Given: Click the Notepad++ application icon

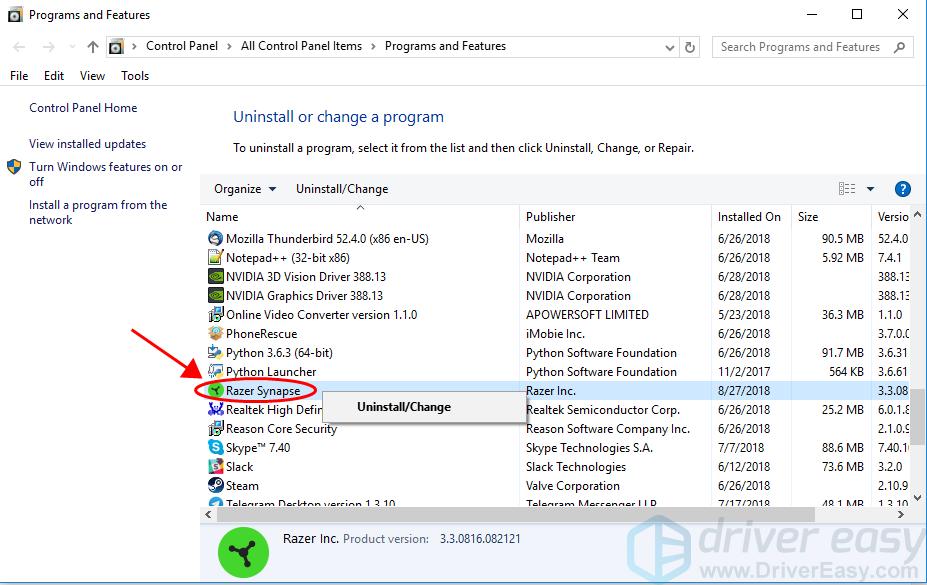Looking at the screenshot, I should pos(213,257).
